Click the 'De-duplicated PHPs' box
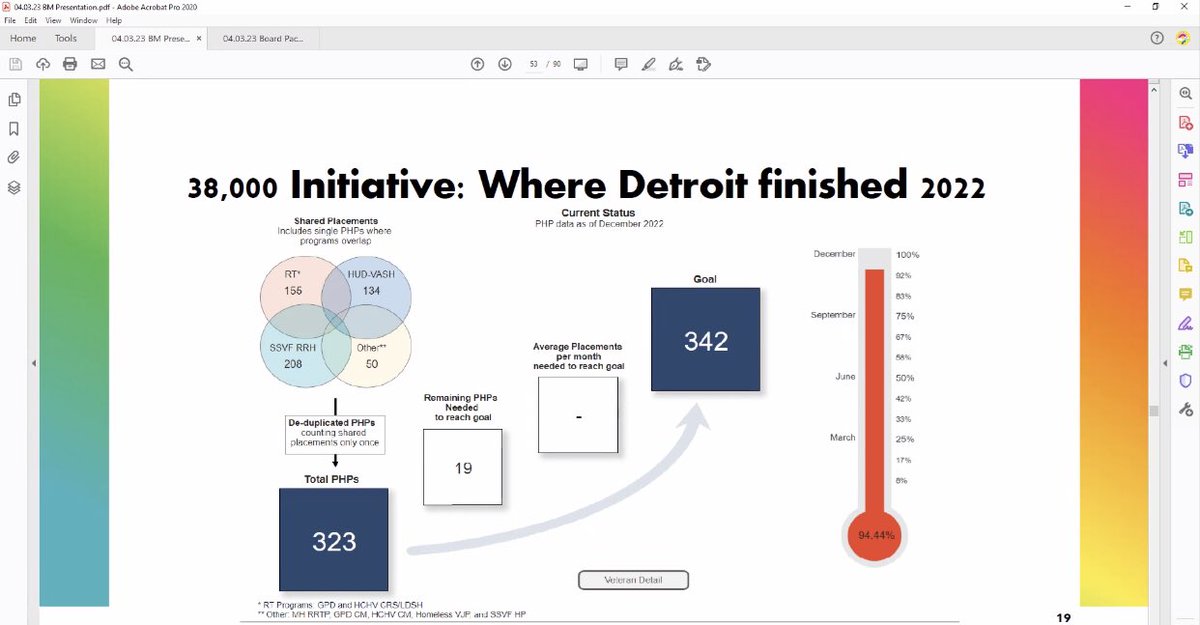The width and height of the screenshot is (1200, 625). (x=334, y=435)
